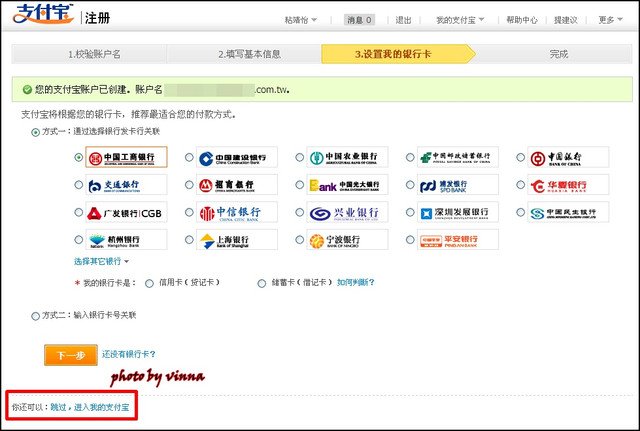Click the 中国工商银行 ICBC bank logo

click(126, 157)
